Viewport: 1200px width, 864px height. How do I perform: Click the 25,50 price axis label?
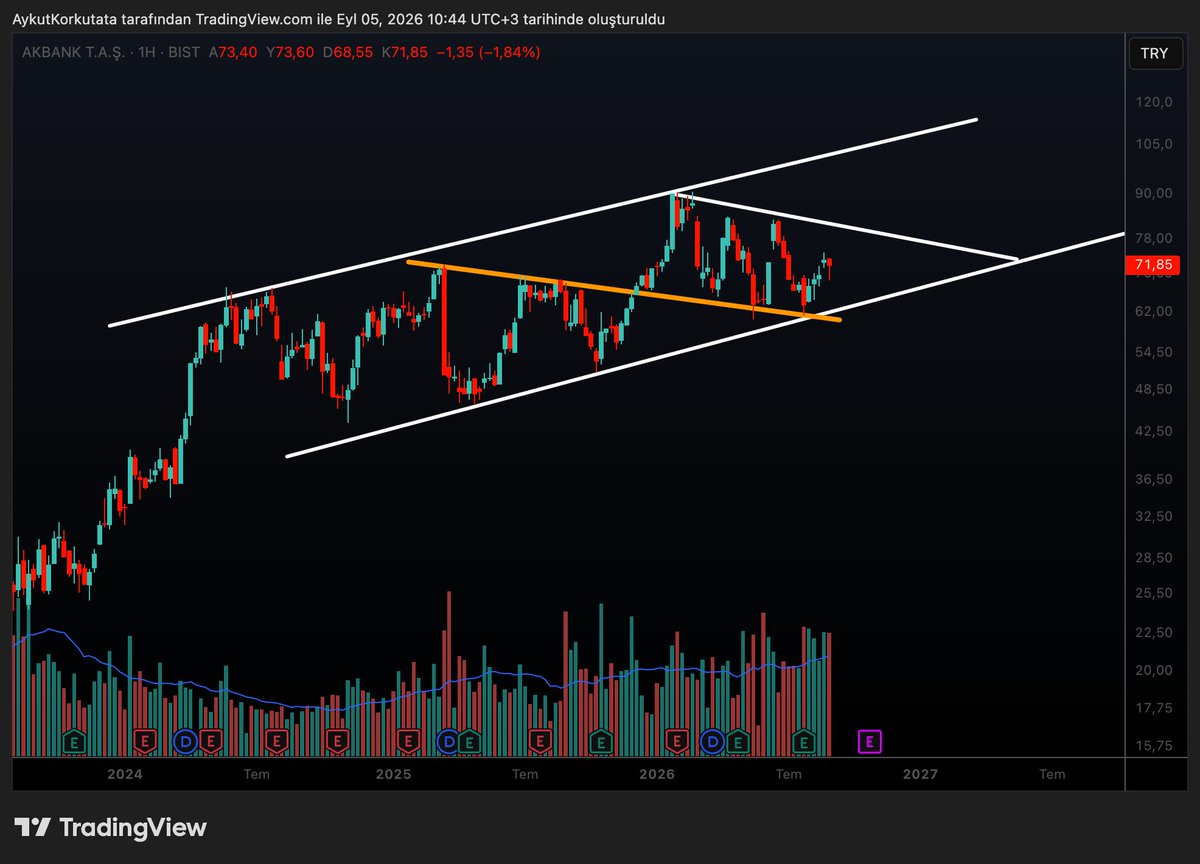pos(1155,593)
